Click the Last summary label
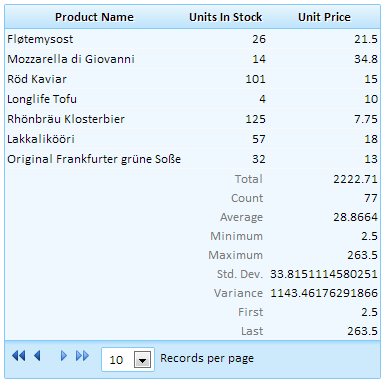The width and height of the screenshot is (386, 386). coord(252,331)
